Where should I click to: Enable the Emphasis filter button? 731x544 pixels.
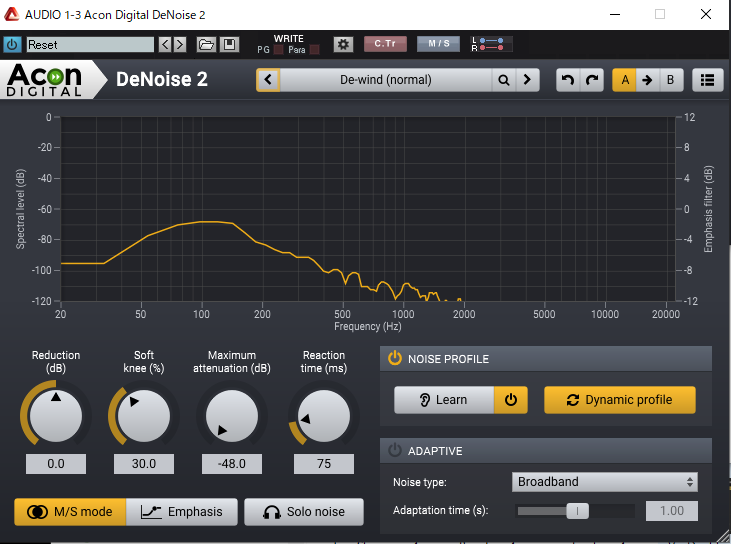coord(182,512)
